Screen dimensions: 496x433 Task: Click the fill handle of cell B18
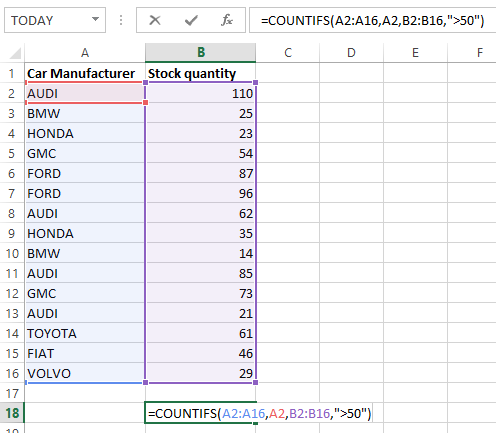pyautogui.click(x=256, y=423)
